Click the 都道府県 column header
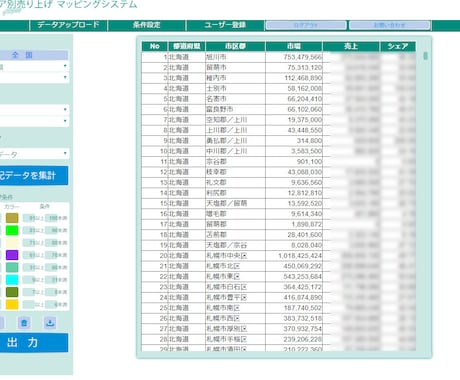The image size is (460, 380). (187, 46)
